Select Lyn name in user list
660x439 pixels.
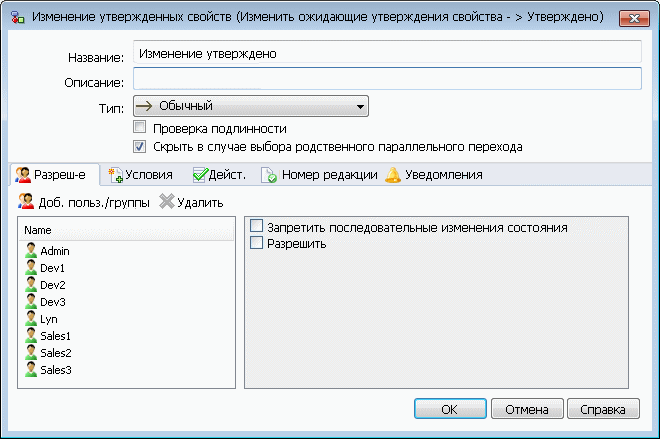coord(48,319)
